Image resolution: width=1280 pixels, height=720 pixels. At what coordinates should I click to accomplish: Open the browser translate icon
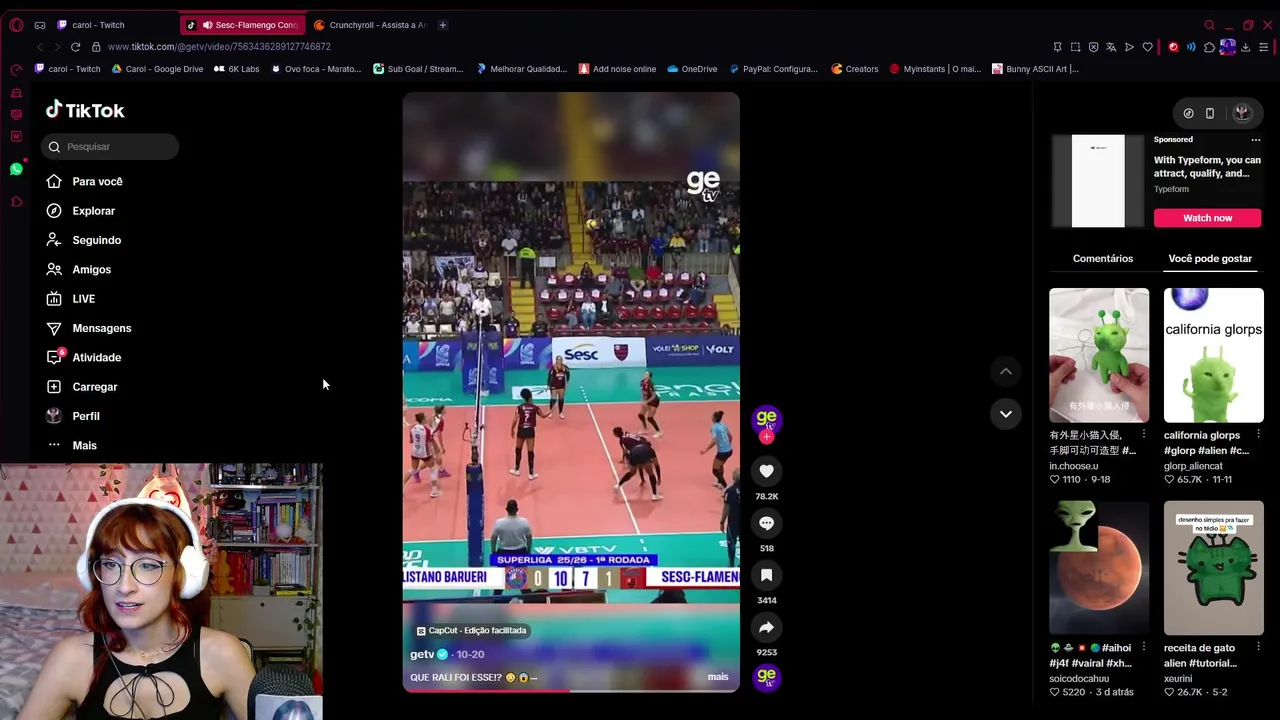(x=1111, y=47)
